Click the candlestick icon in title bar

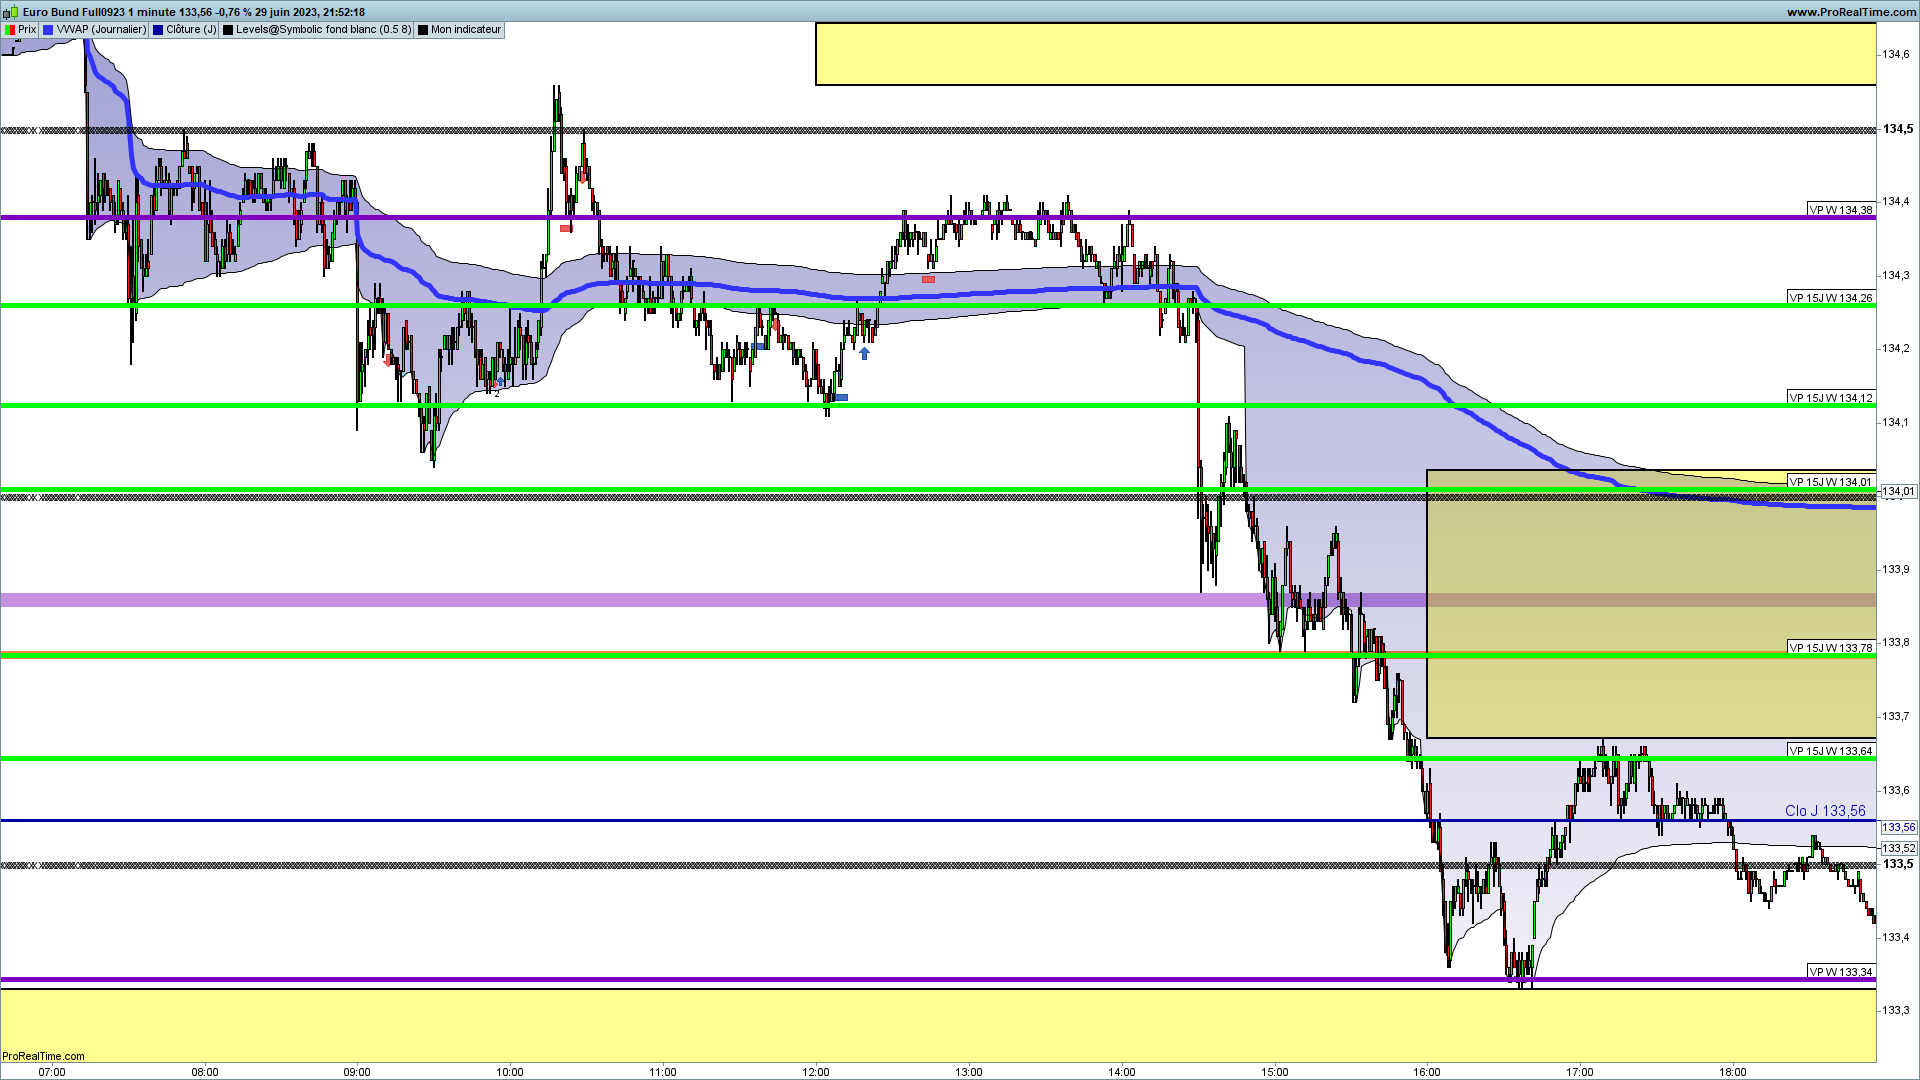click(10, 12)
